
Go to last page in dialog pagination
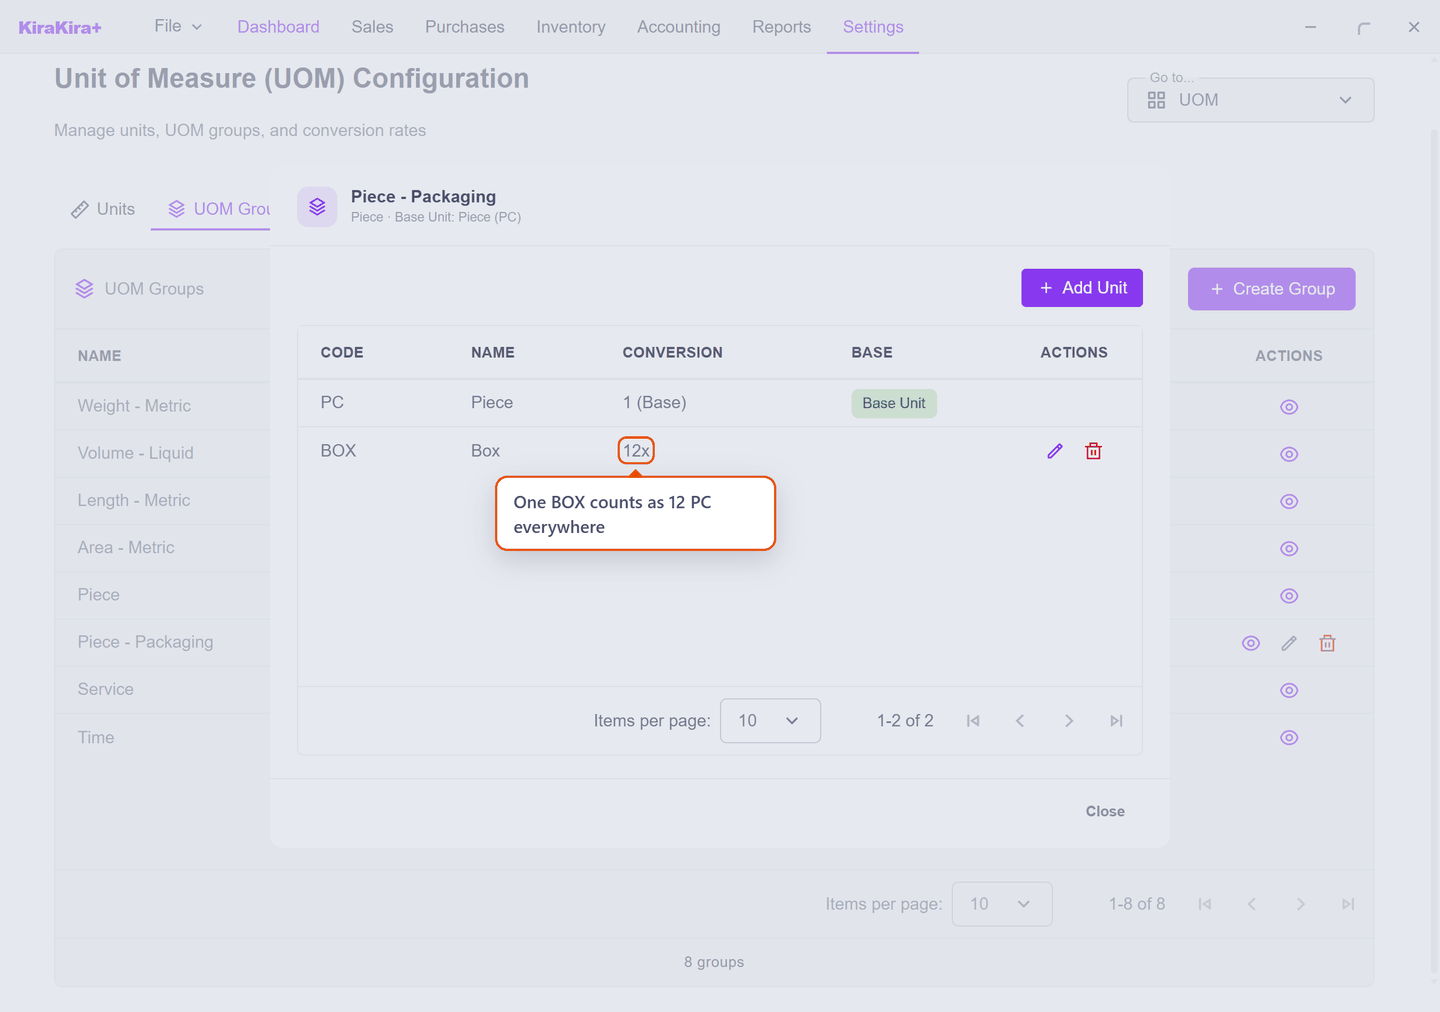tap(1116, 721)
